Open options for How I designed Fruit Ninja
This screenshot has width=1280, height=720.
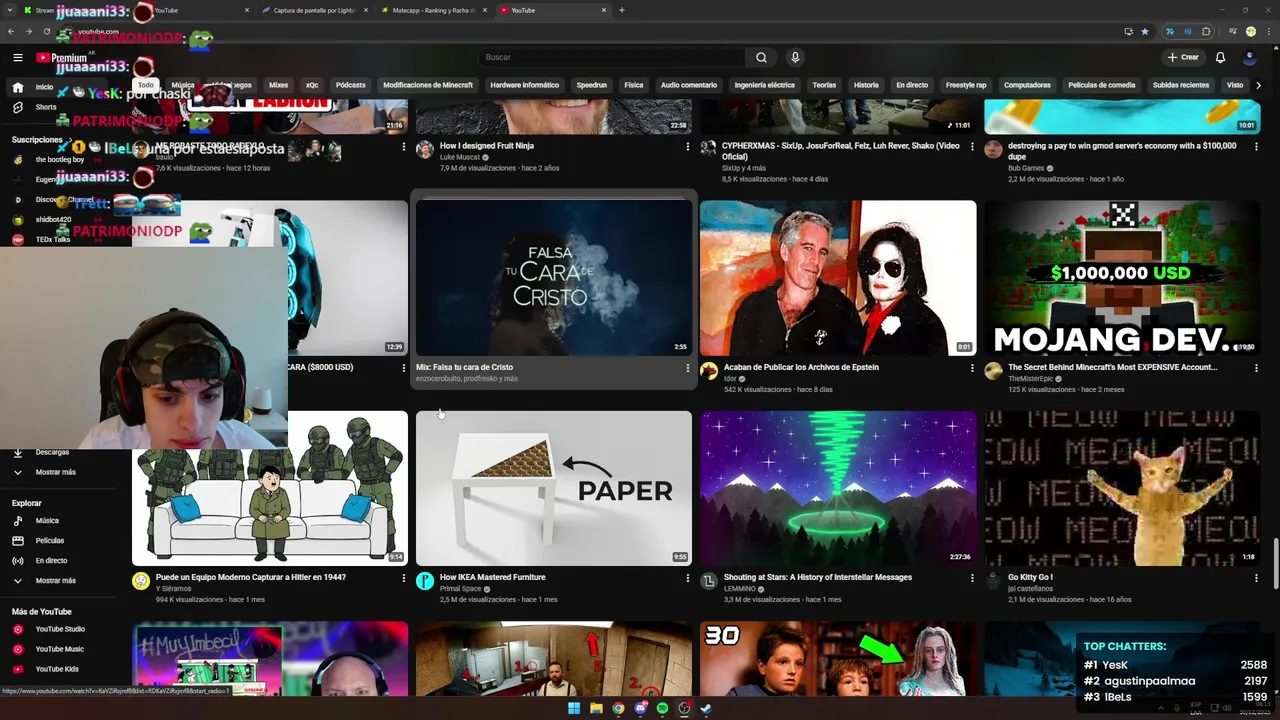[x=687, y=147]
